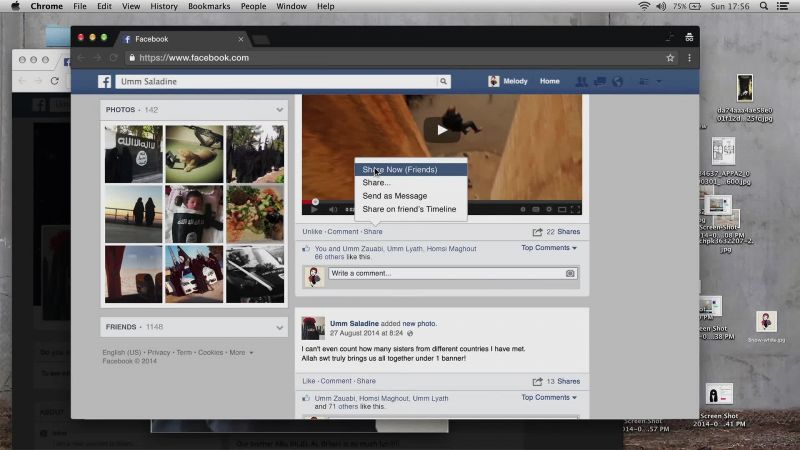Open the Bookmarks menu
The height and width of the screenshot is (450, 800).
point(209,6)
